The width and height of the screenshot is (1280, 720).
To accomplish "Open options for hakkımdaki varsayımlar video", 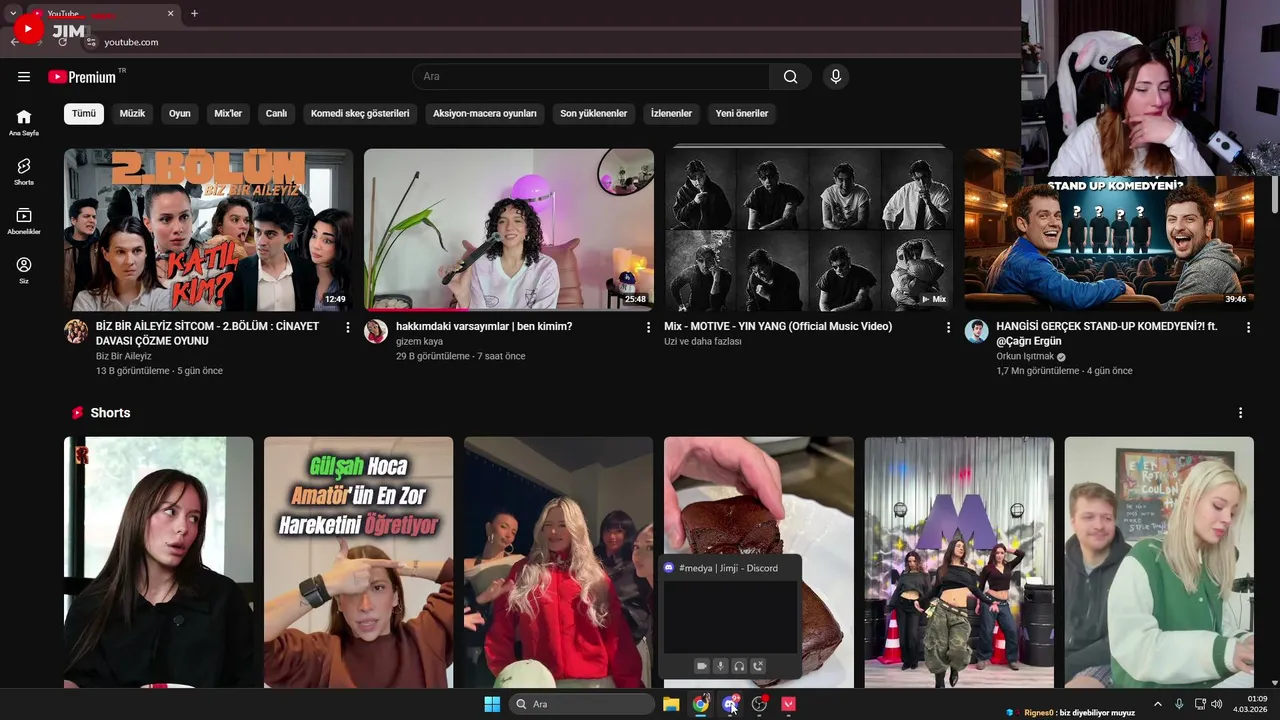I will tap(648, 327).
